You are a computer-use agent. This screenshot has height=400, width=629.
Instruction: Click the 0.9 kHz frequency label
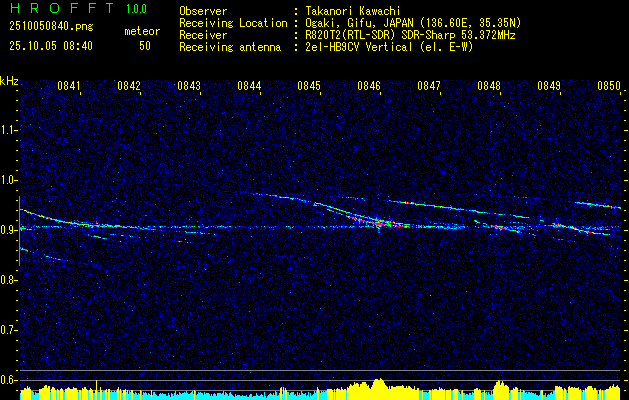(x=9, y=230)
